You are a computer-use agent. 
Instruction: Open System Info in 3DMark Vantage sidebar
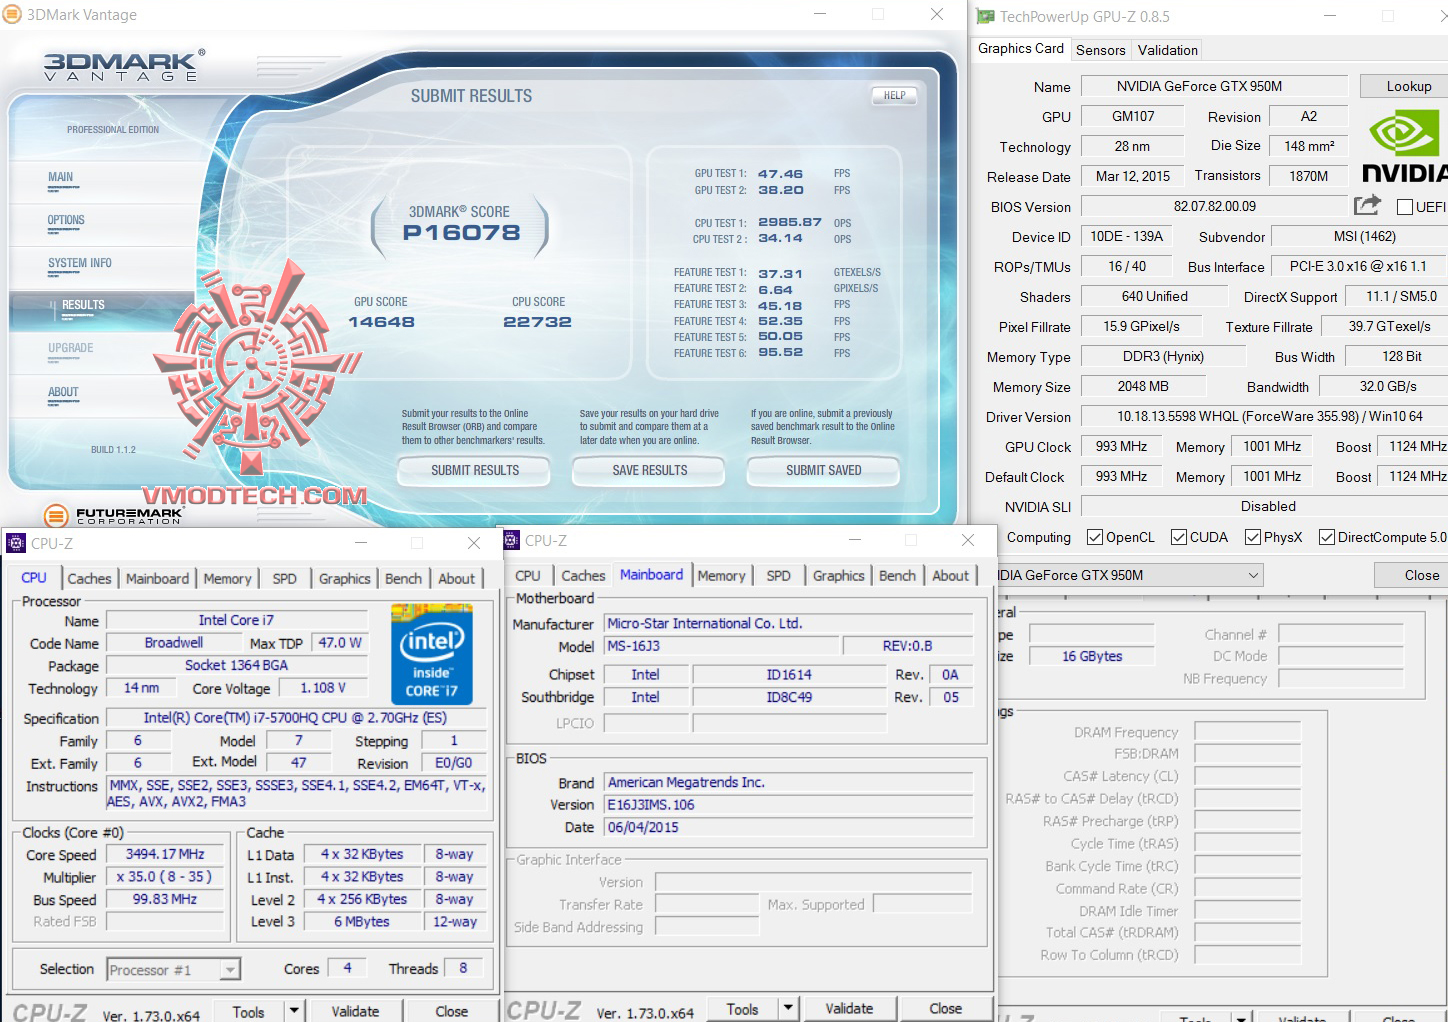80,263
